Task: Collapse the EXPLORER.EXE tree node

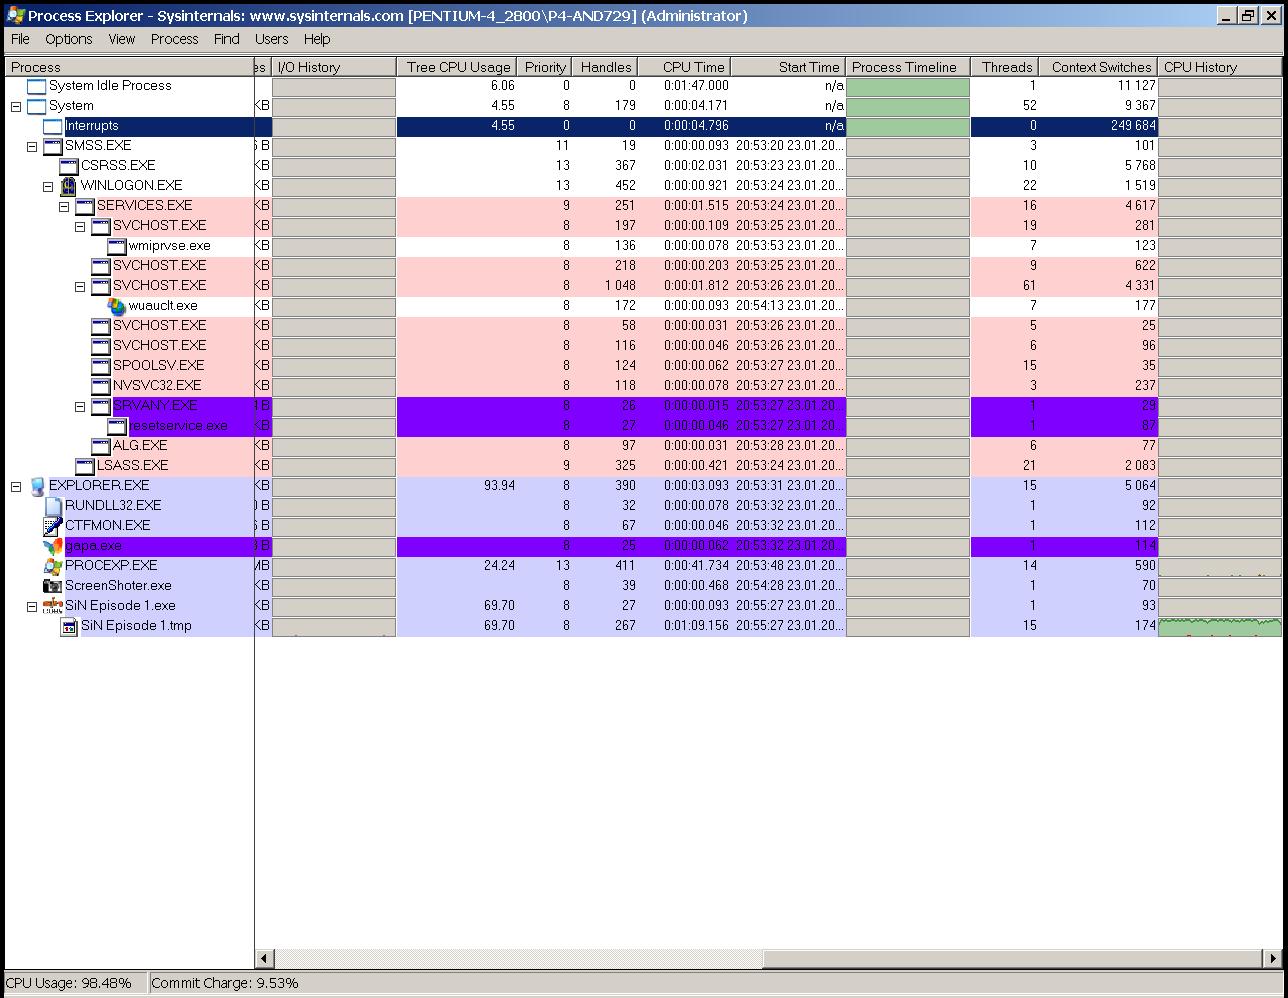Action: click(x=16, y=486)
